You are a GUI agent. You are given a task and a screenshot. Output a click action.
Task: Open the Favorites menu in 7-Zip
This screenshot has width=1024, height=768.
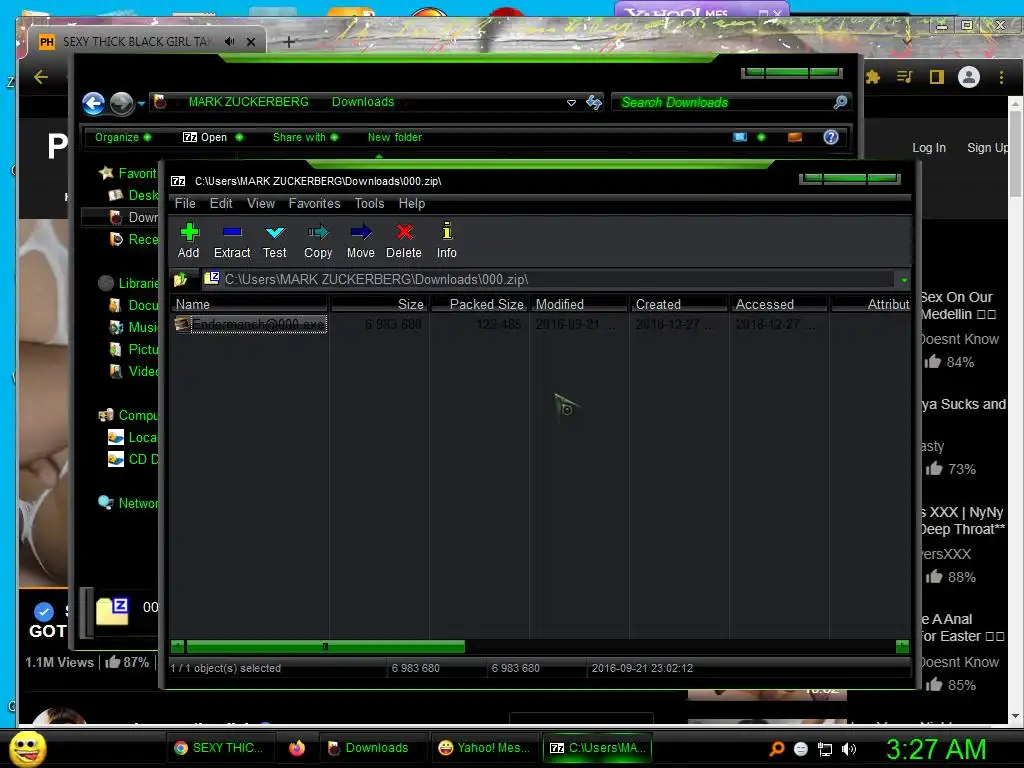314,203
